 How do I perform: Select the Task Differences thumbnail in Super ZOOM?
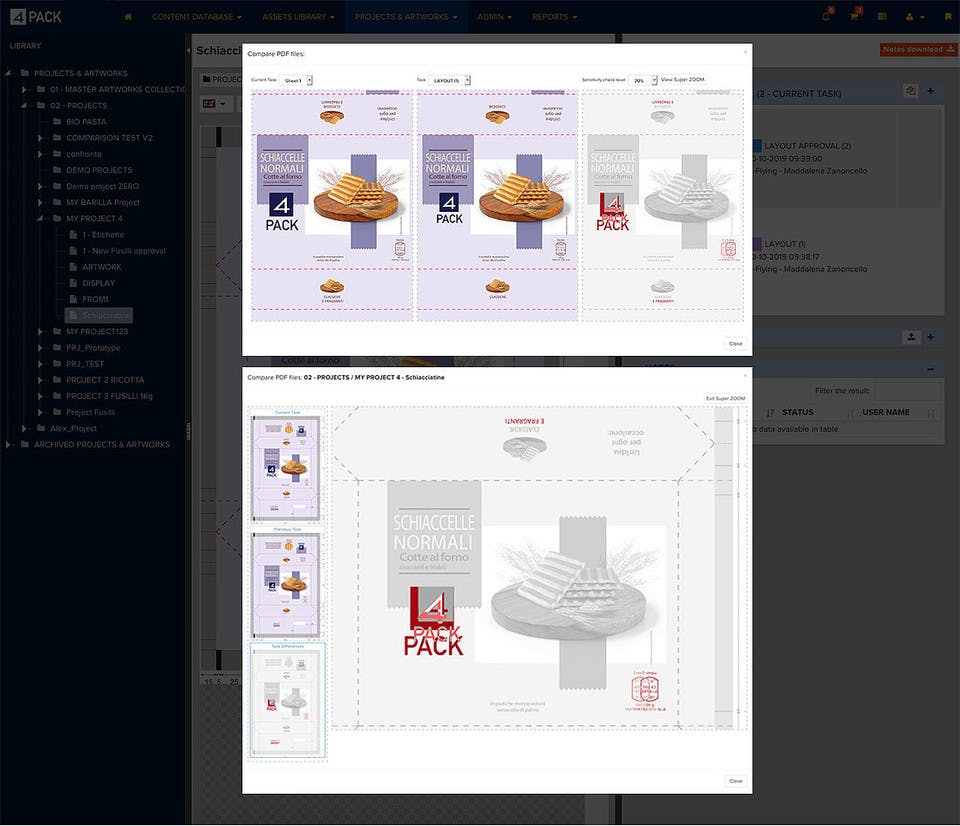(x=287, y=701)
